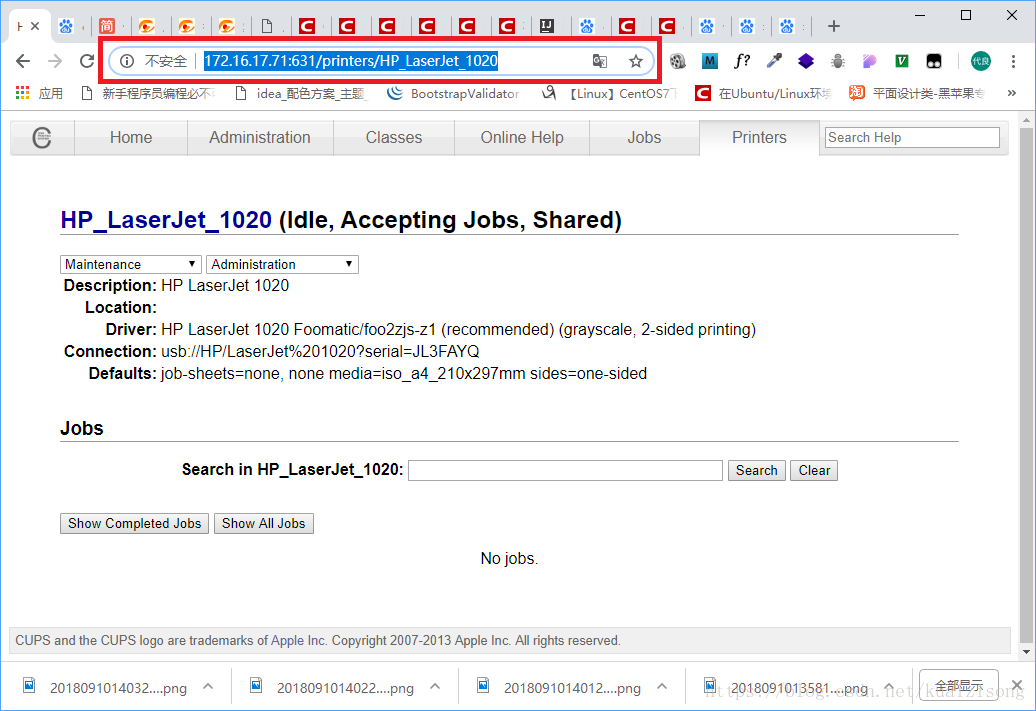Expand the Maintenance dropdown
This screenshot has height=711, width=1036.
[x=130, y=264]
